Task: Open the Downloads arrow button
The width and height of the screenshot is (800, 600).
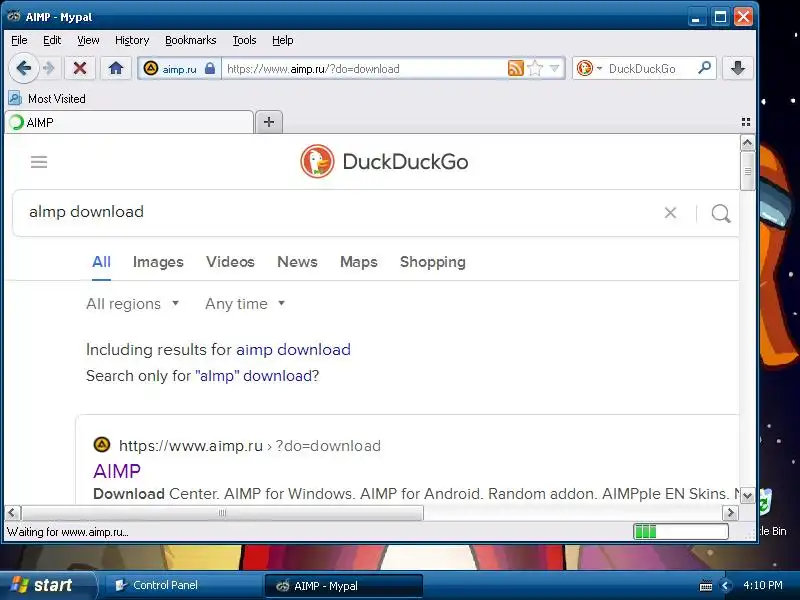Action: coord(738,68)
